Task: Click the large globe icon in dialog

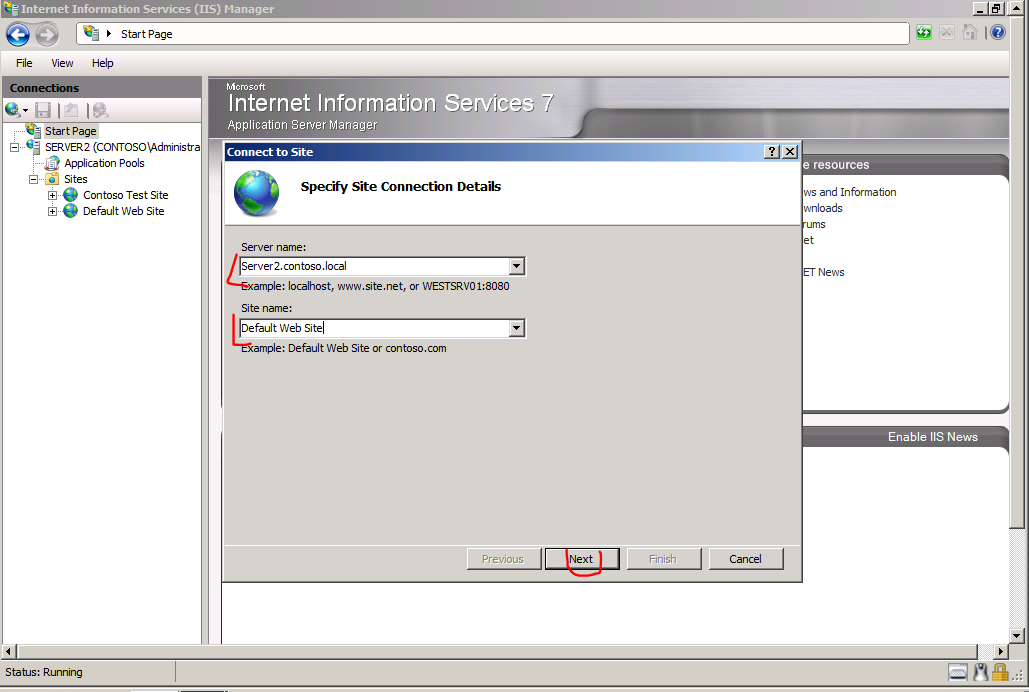Action: [x=257, y=193]
